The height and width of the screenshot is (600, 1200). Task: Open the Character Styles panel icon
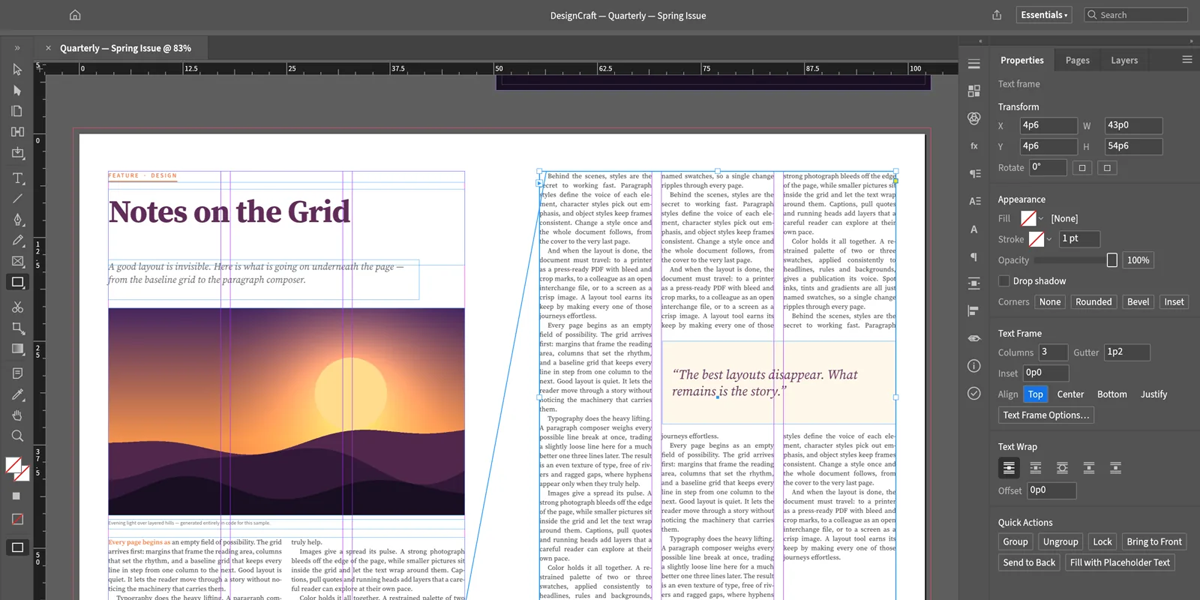pos(974,201)
